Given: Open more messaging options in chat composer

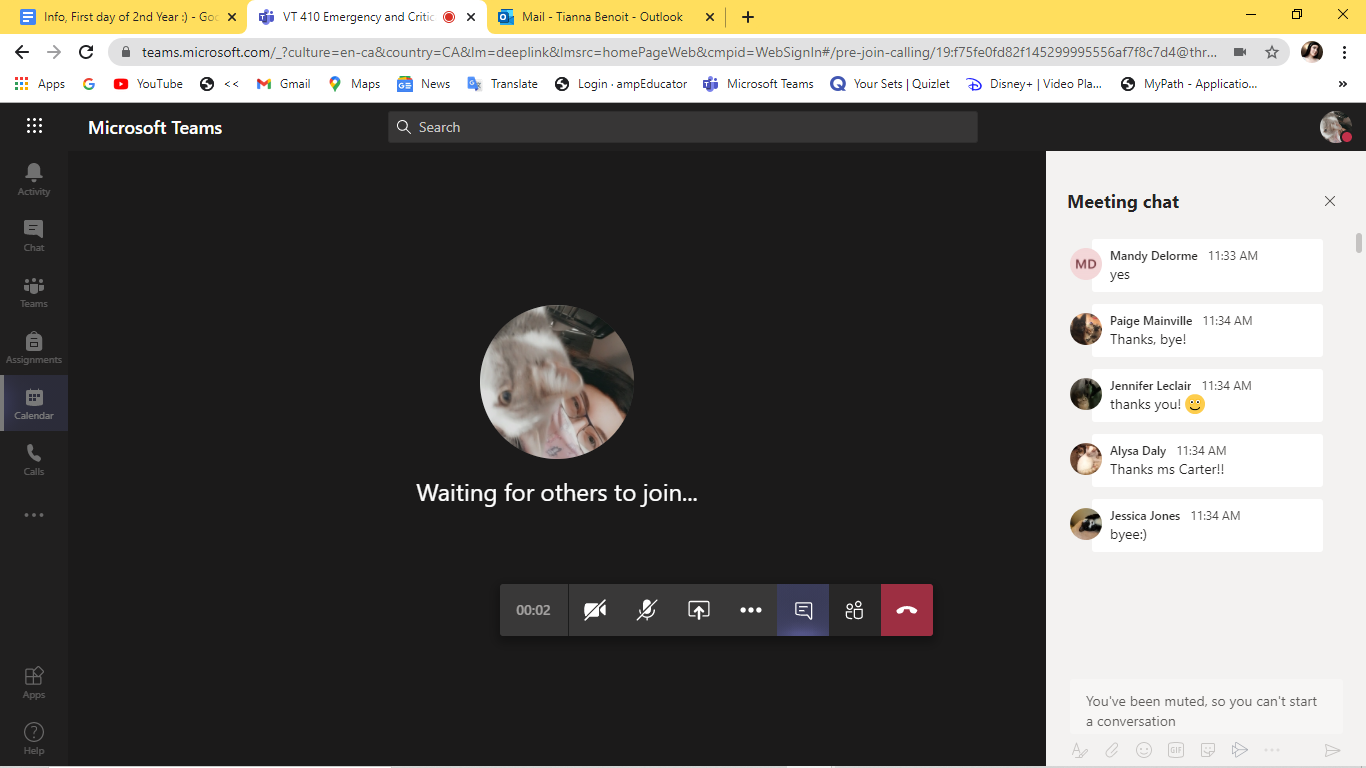Looking at the screenshot, I should (x=1272, y=749).
